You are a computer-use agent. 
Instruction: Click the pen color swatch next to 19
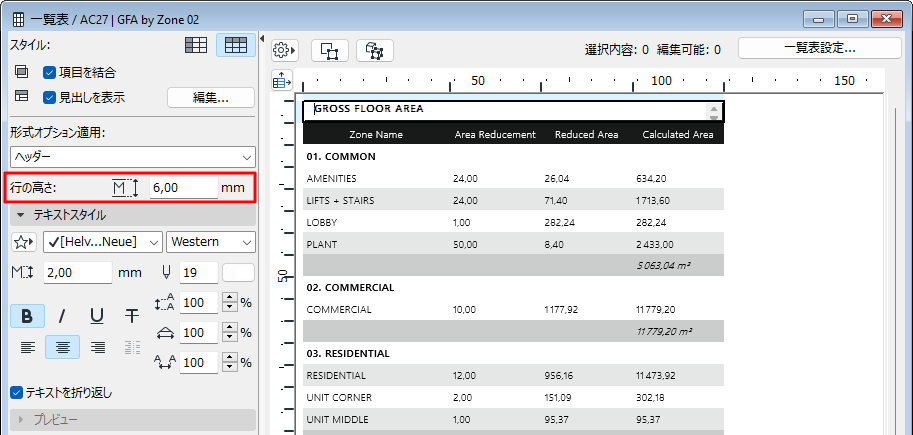click(239, 272)
